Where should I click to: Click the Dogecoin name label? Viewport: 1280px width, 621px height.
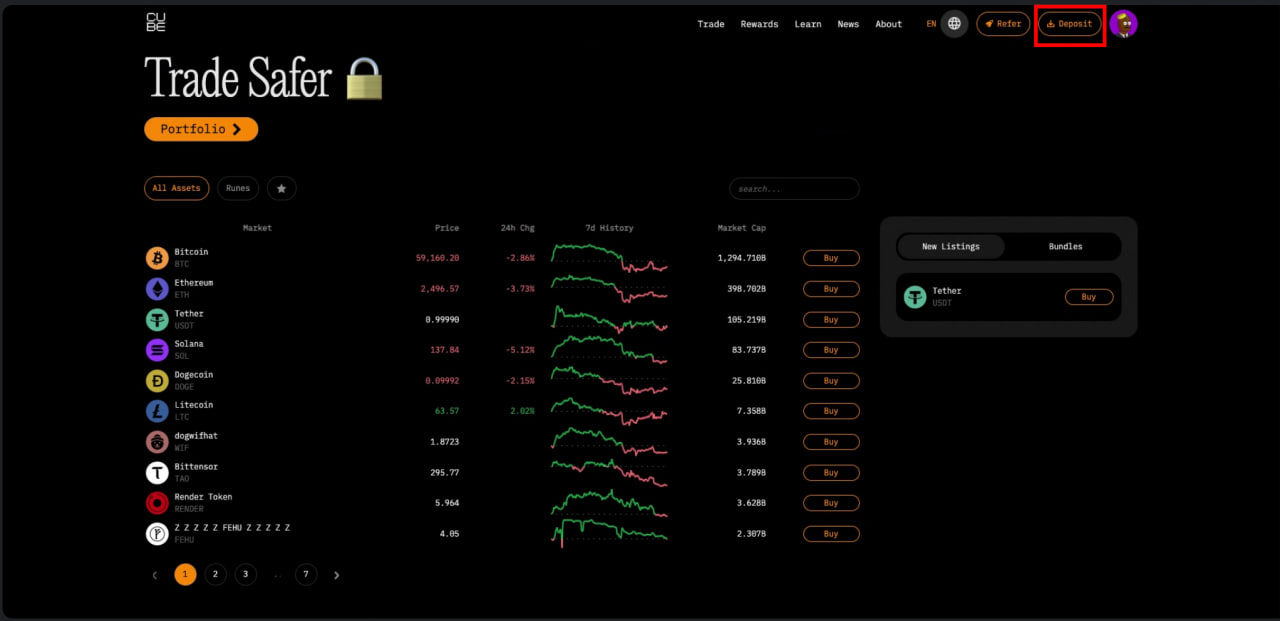(x=193, y=375)
